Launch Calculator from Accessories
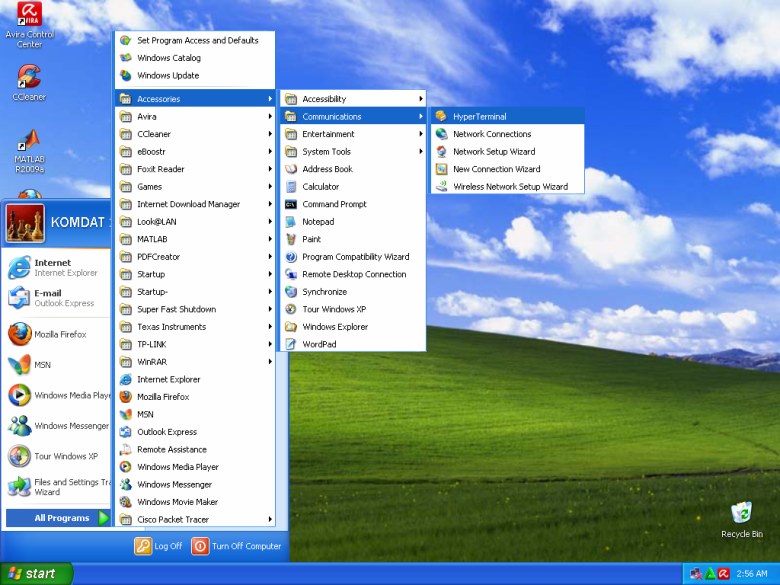The image size is (780, 585). coord(353,187)
